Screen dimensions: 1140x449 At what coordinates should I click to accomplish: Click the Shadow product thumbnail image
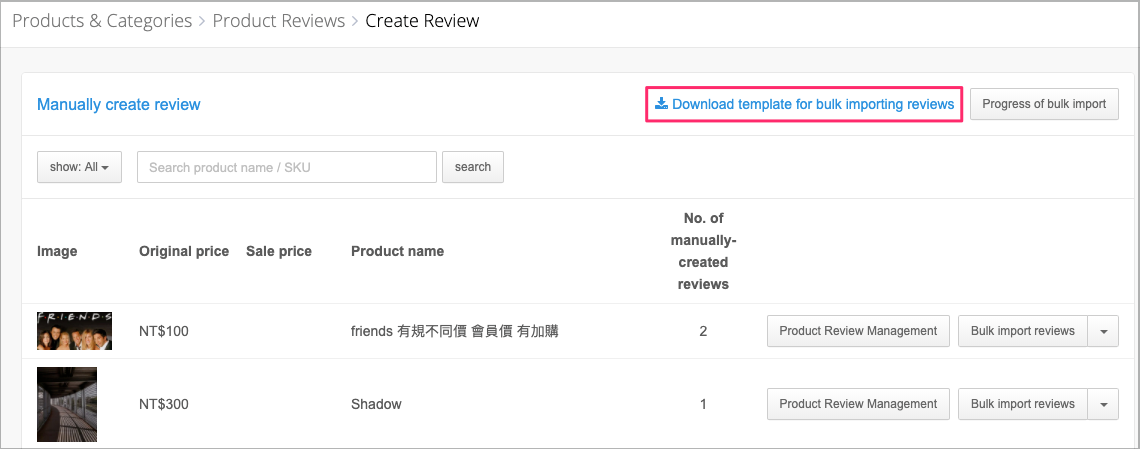(x=67, y=404)
